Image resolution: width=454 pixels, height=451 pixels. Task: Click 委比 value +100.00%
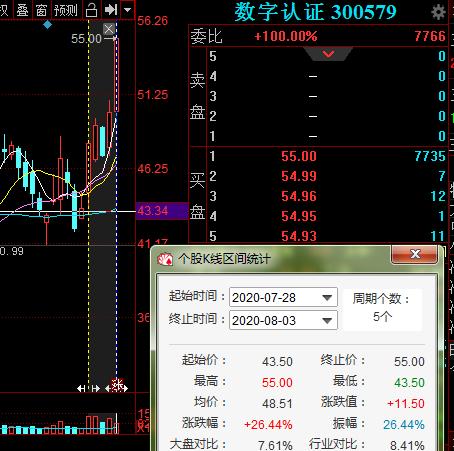(286, 36)
